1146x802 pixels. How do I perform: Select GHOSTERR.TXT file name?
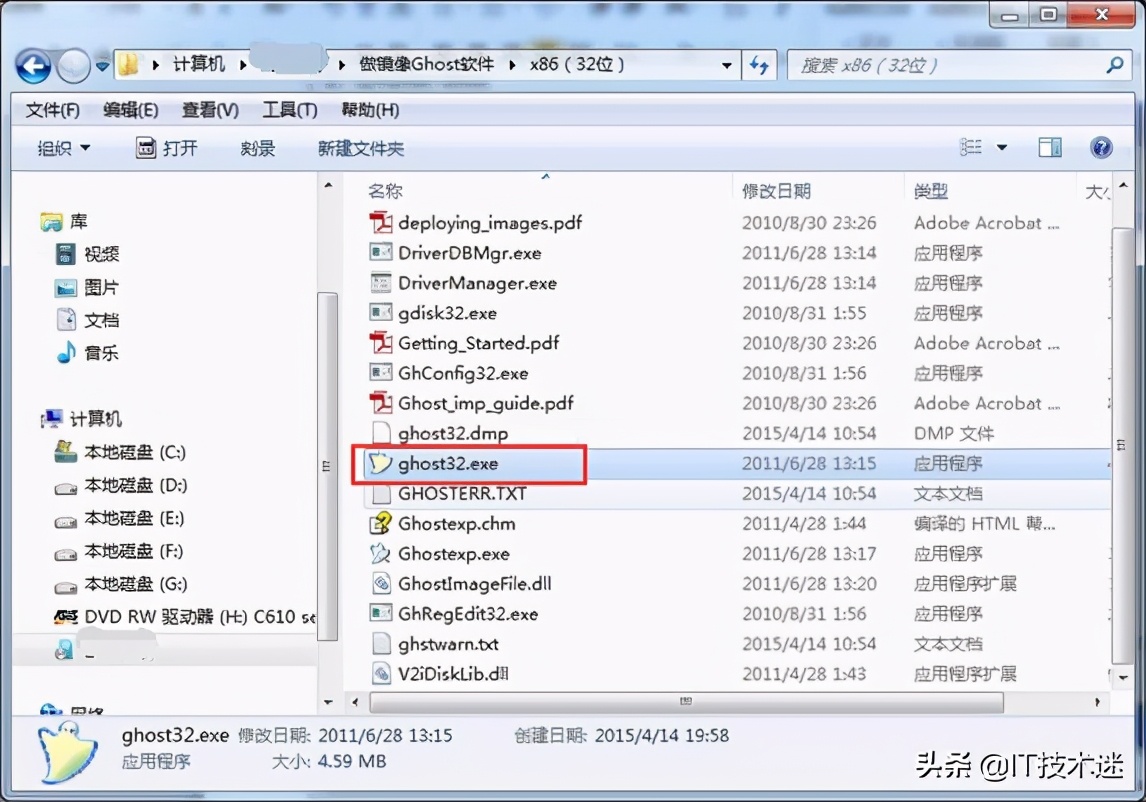[x=462, y=493]
